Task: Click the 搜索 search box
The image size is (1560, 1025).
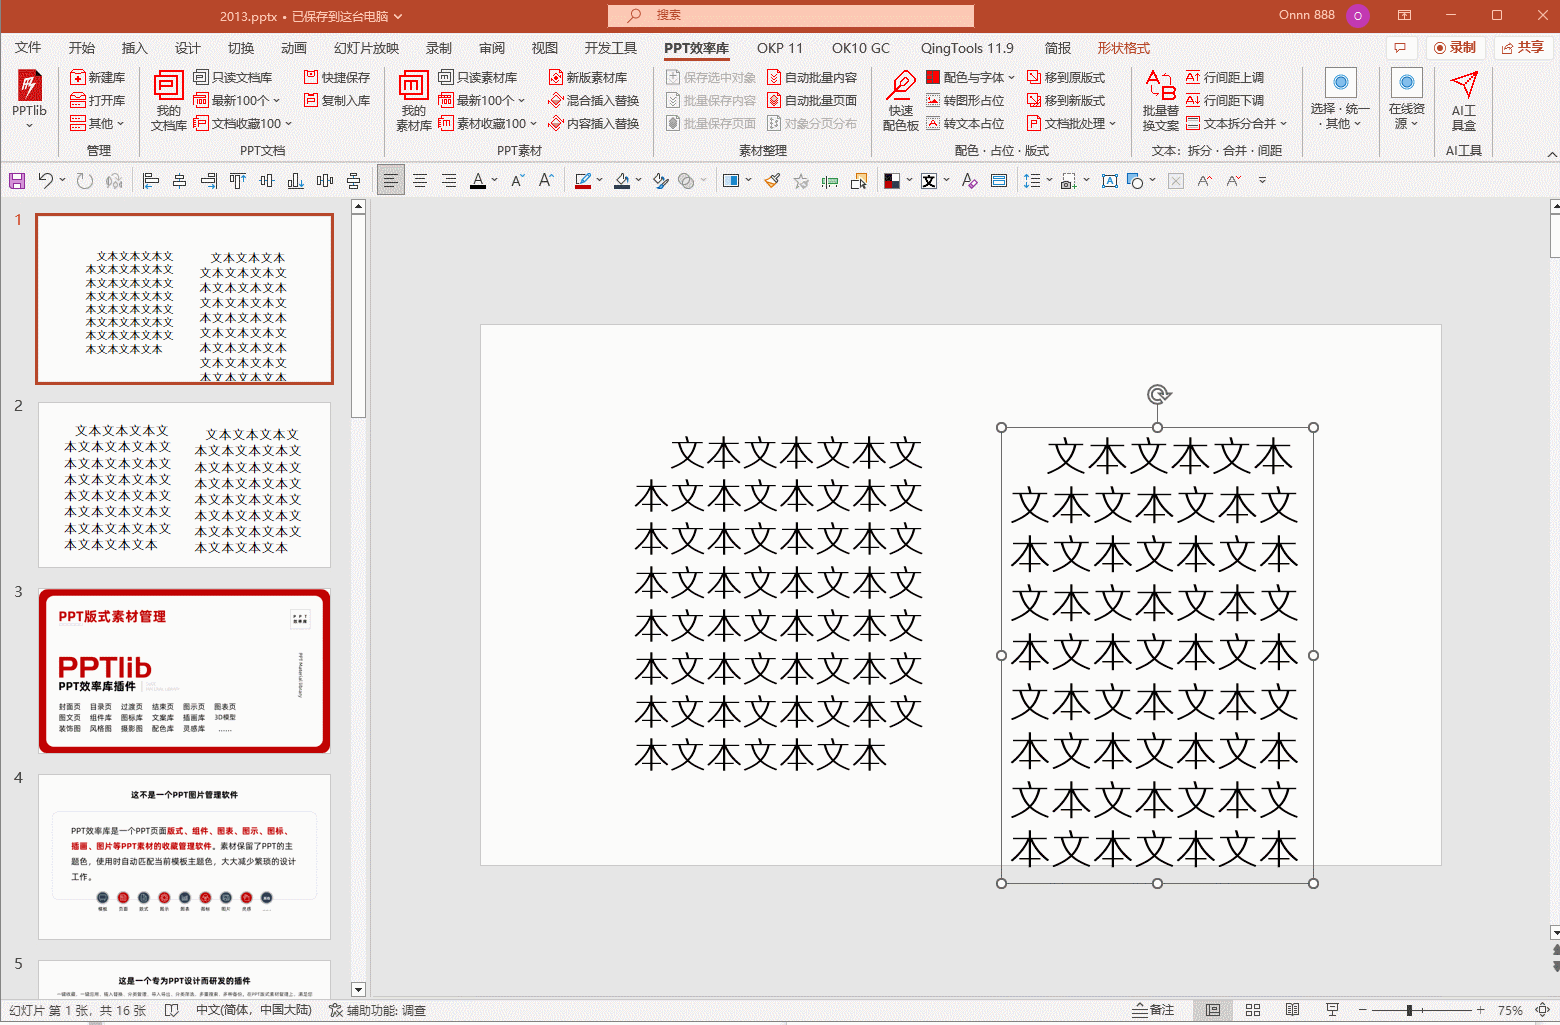Action: pyautogui.click(x=791, y=15)
